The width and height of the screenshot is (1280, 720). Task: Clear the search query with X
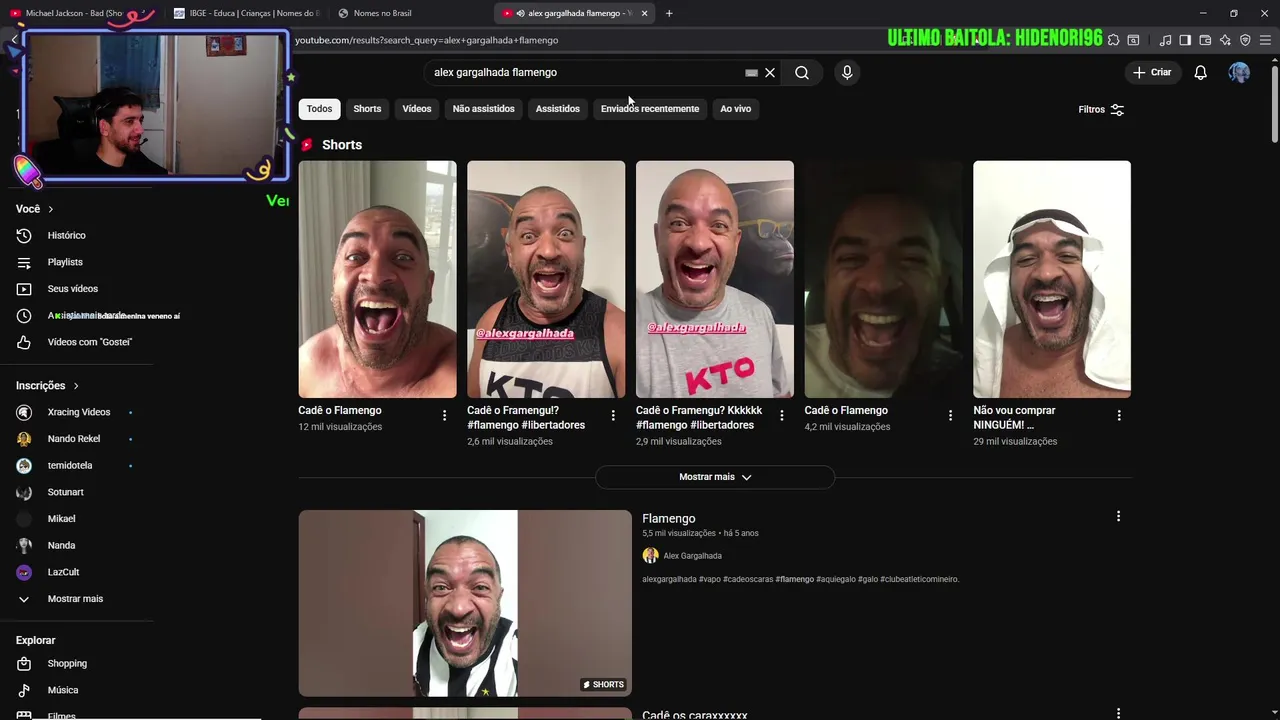coord(770,72)
